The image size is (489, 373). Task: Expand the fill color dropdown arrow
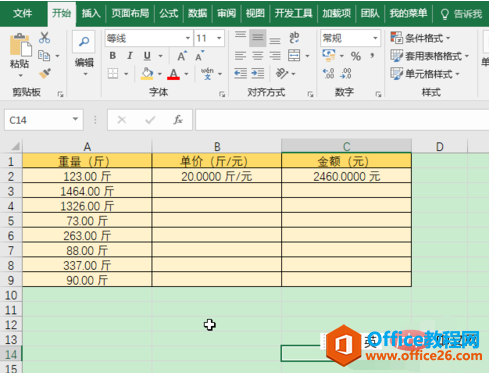click(160, 74)
